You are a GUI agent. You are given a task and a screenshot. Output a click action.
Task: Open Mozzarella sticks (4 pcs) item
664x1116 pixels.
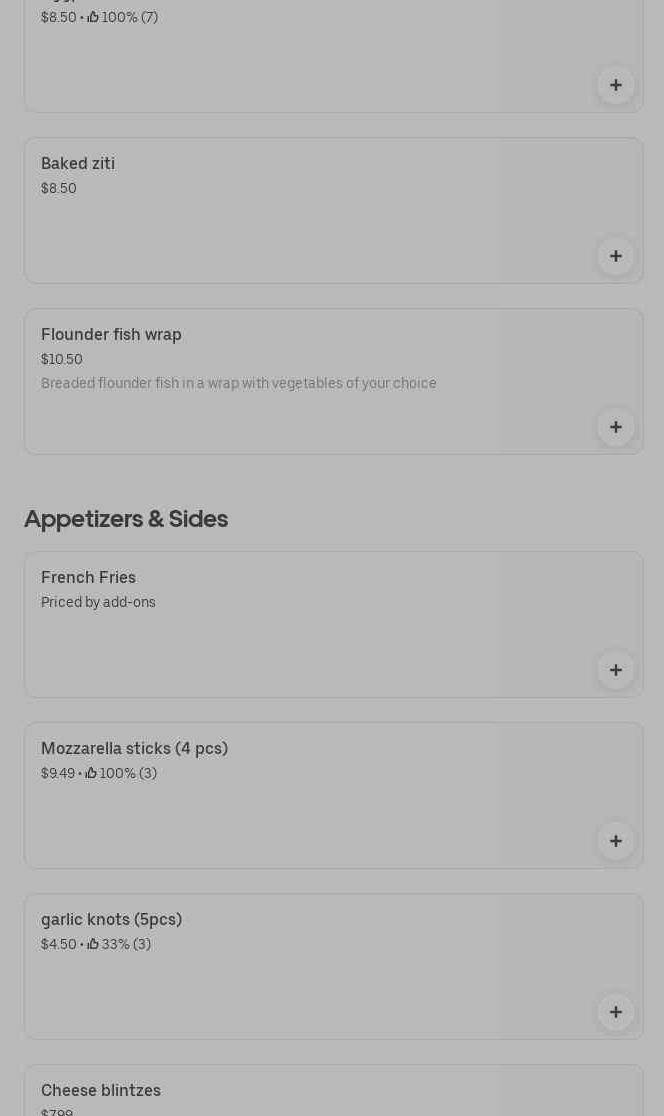[x=334, y=796]
